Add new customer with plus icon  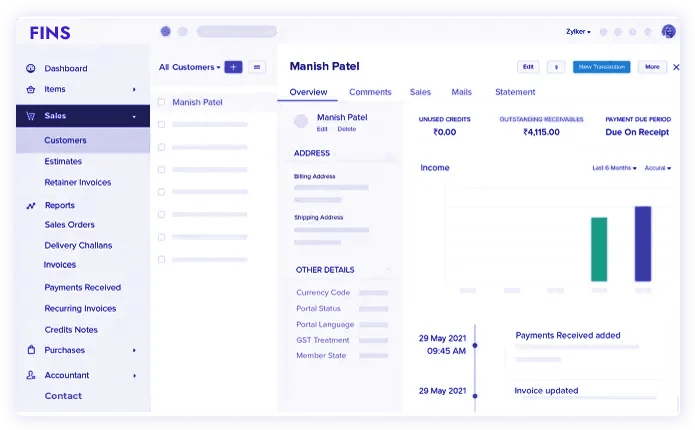(233, 67)
